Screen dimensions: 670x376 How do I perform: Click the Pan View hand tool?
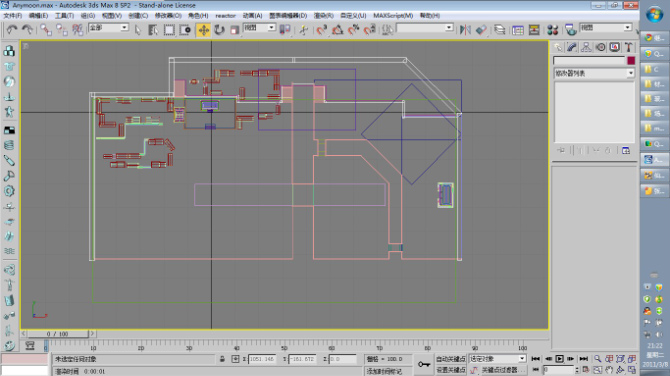(x=609, y=370)
